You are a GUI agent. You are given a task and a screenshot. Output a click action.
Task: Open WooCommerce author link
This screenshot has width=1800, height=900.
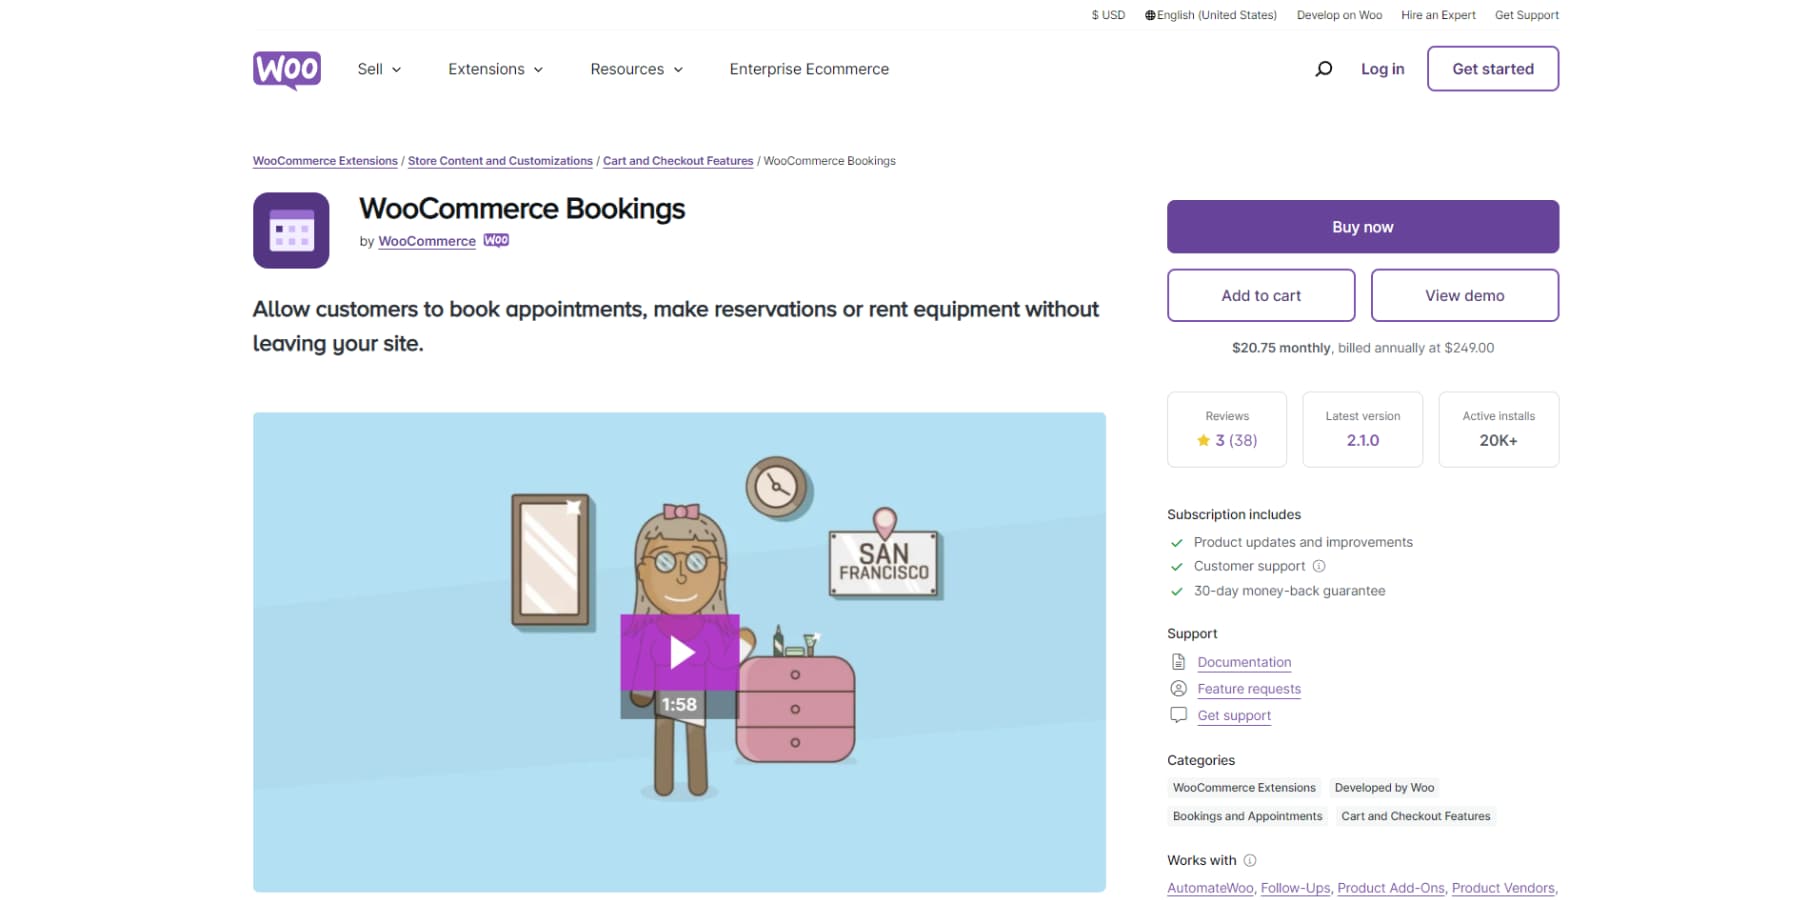(x=427, y=241)
